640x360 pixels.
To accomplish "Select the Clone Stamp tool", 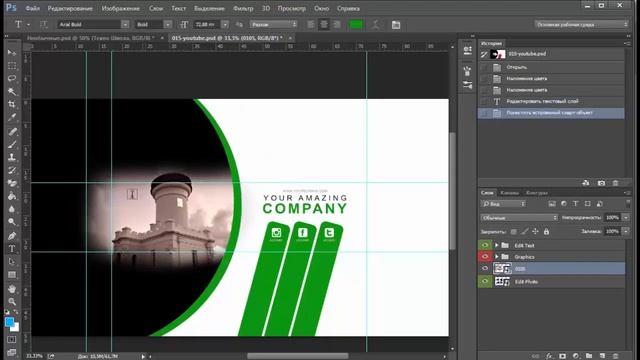I will point(12,157).
